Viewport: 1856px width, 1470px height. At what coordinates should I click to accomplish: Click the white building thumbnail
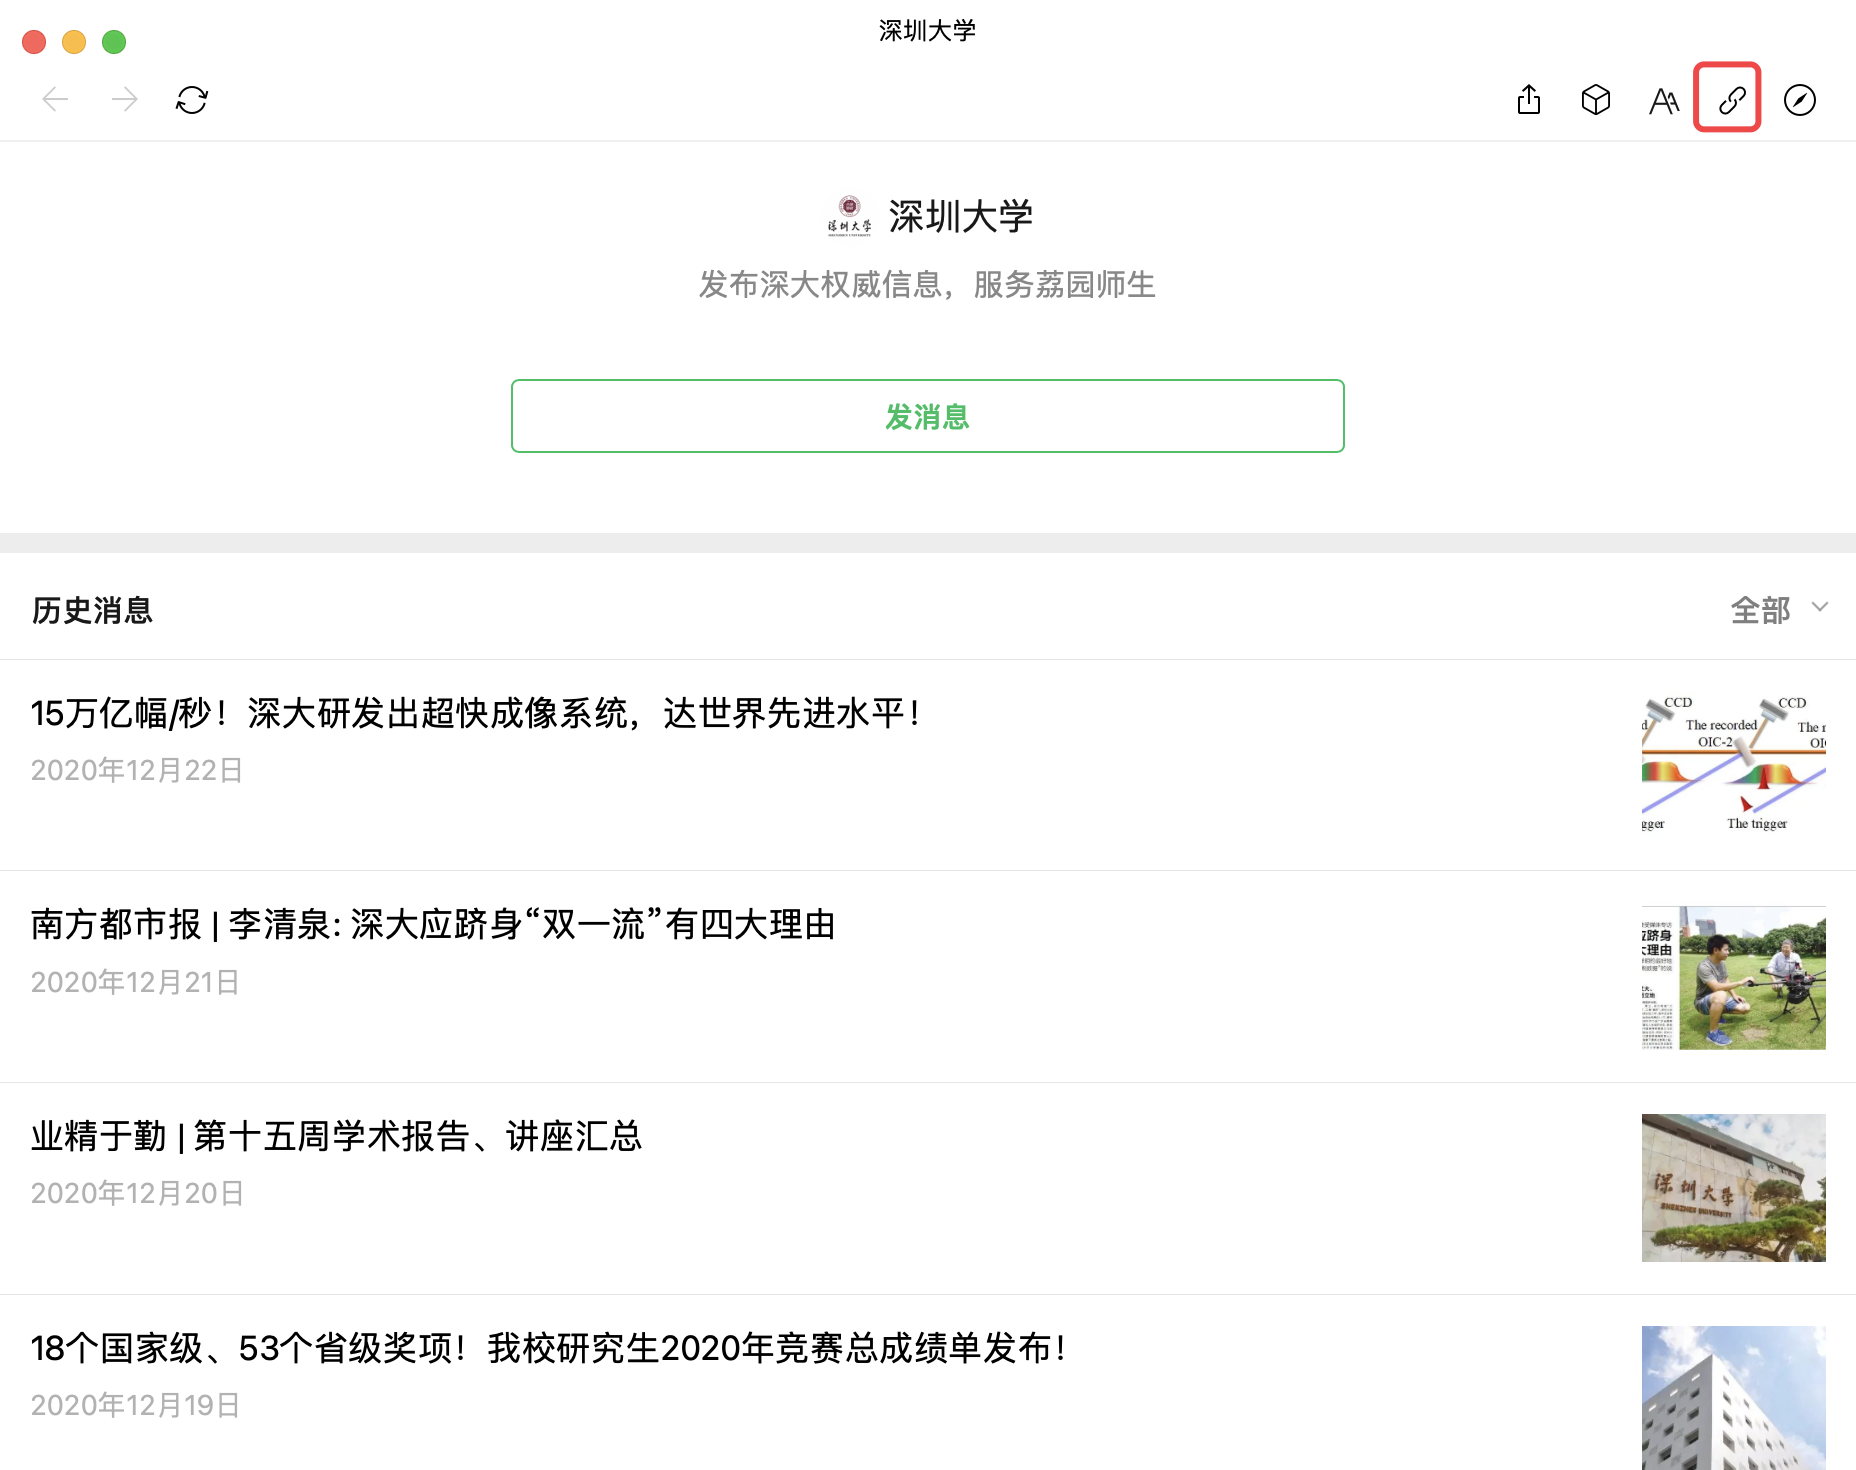pyautogui.click(x=1734, y=1398)
